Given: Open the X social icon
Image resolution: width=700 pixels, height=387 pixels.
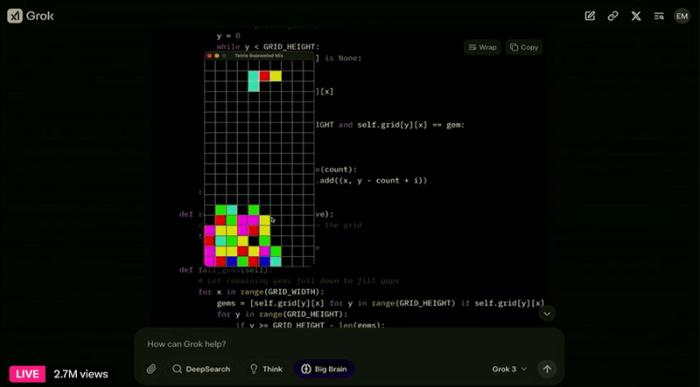Looking at the screenshot, I should pos(636,16).
